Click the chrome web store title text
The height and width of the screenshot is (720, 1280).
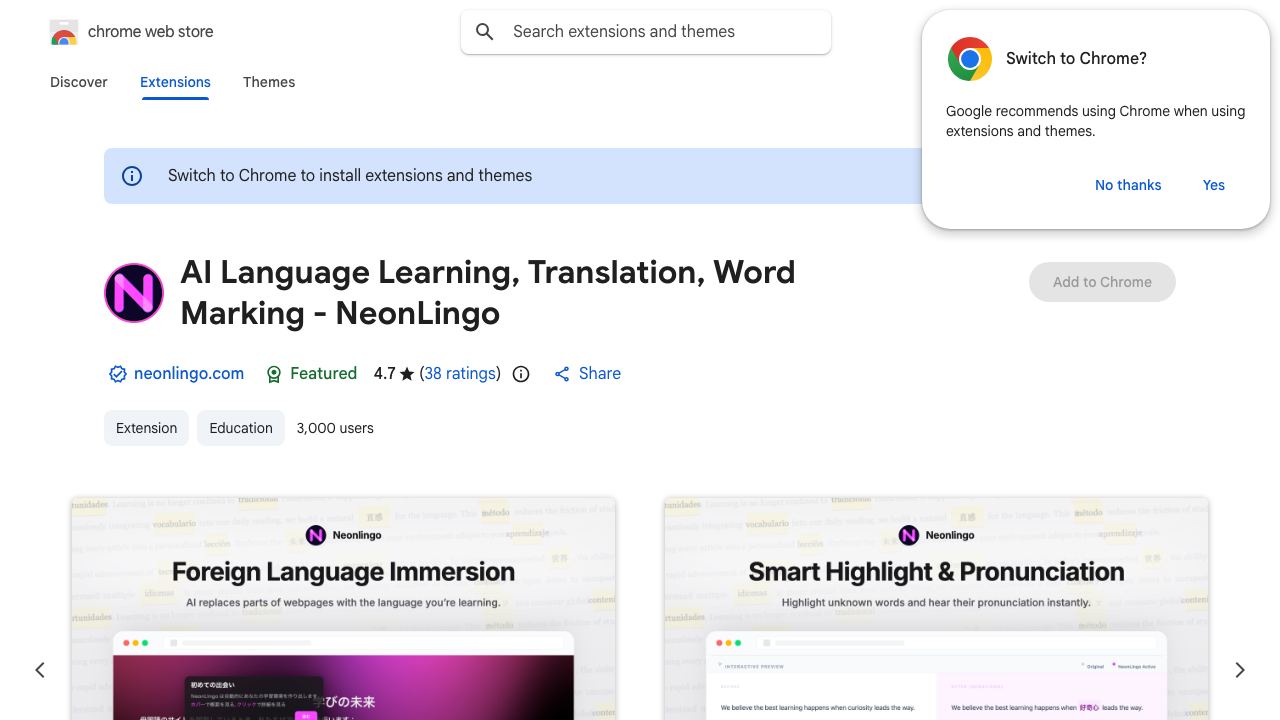pyautogui.click(x=151, y=32)
